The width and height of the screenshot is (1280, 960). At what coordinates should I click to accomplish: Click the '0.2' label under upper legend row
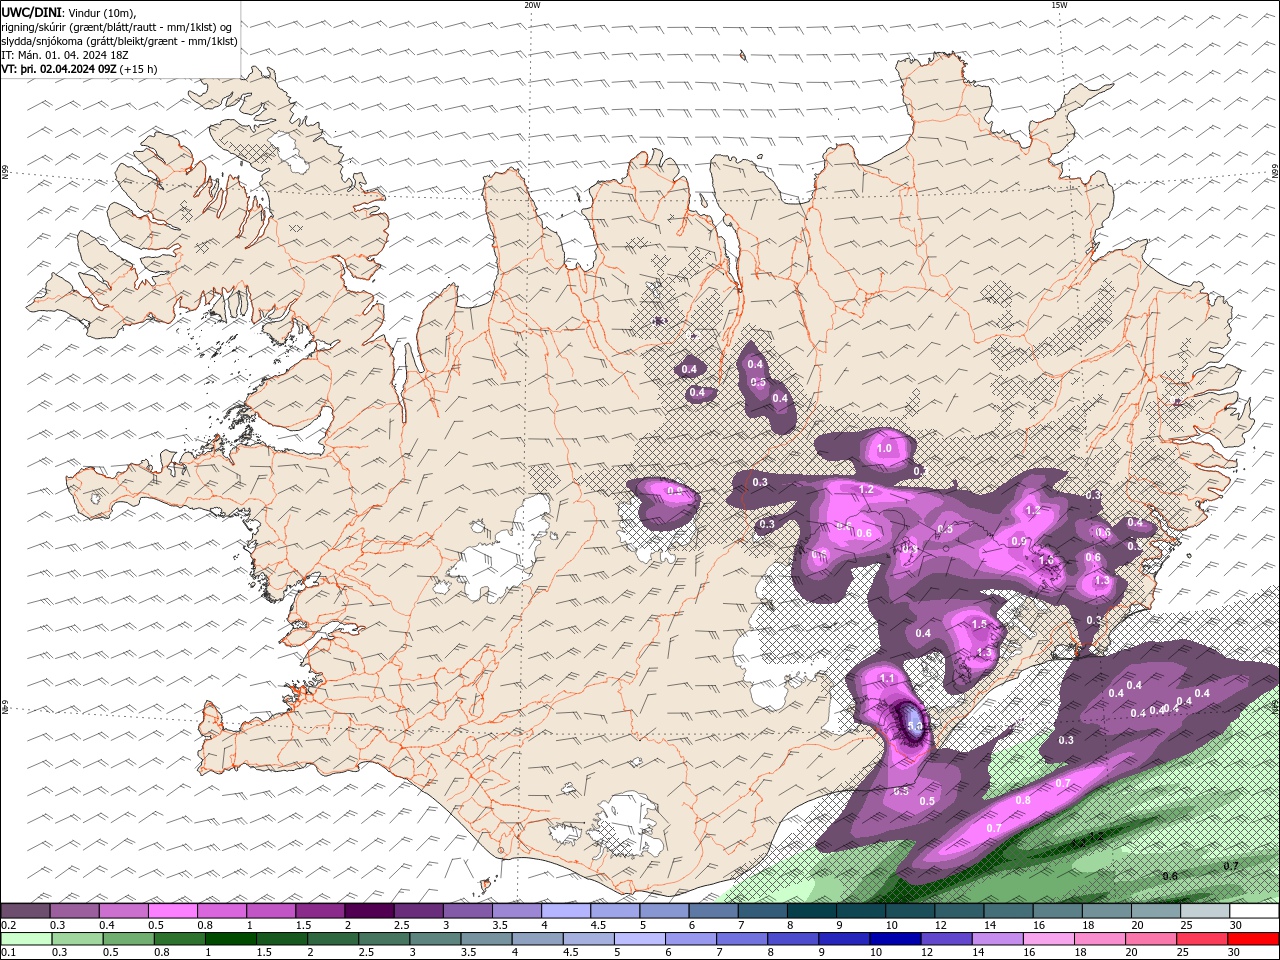(8, 925)
